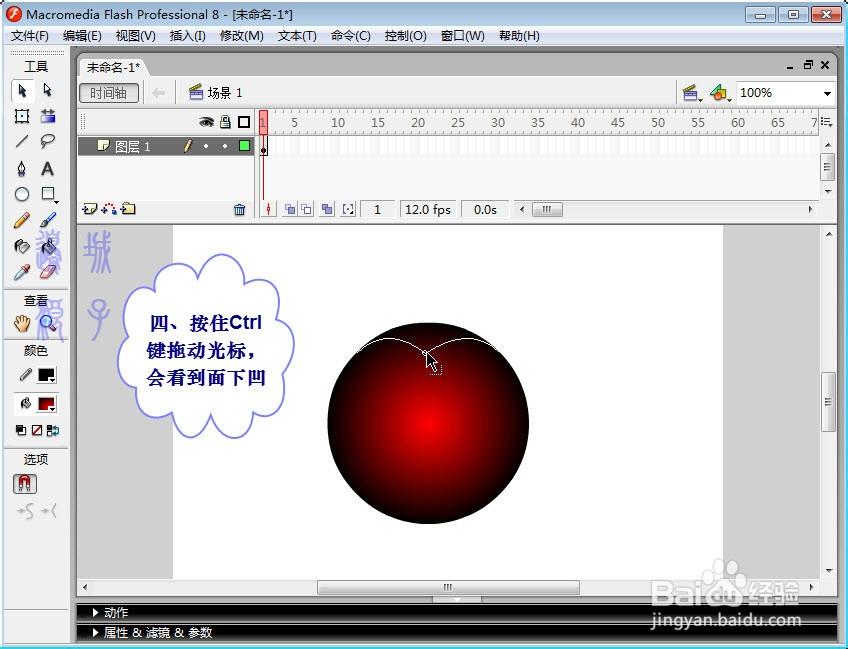Add a new layer with the Insert Layer icon
The width and height of the screenshot is (848, 649).
pos(88,209)
